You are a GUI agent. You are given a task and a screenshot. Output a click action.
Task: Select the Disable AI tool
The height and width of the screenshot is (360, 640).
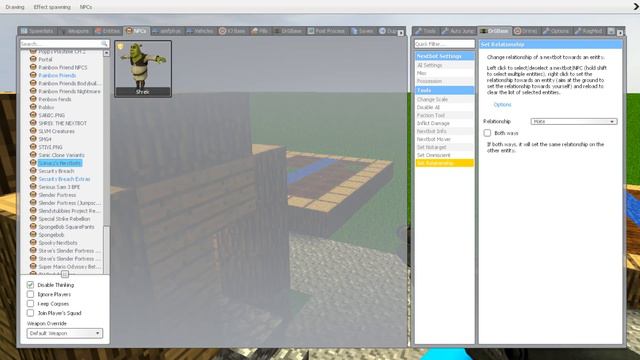tap(444, 107)
